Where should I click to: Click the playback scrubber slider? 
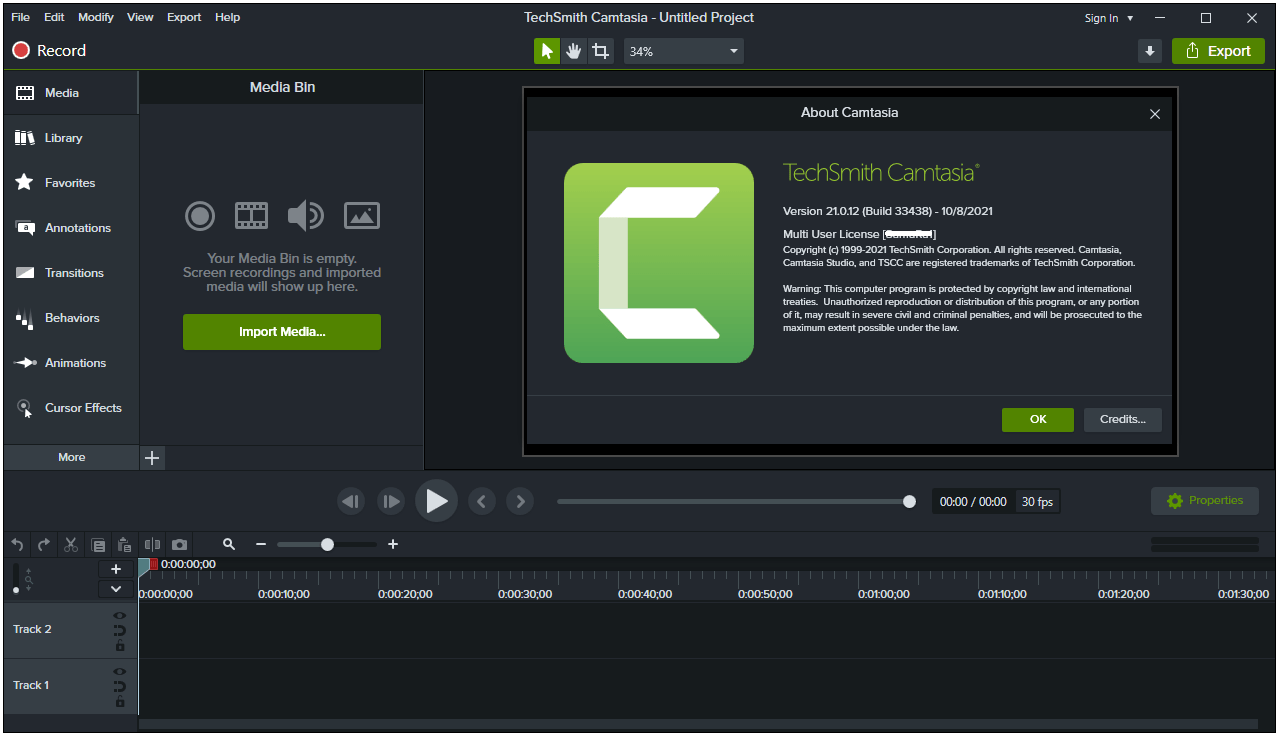(x=736, y=501)
